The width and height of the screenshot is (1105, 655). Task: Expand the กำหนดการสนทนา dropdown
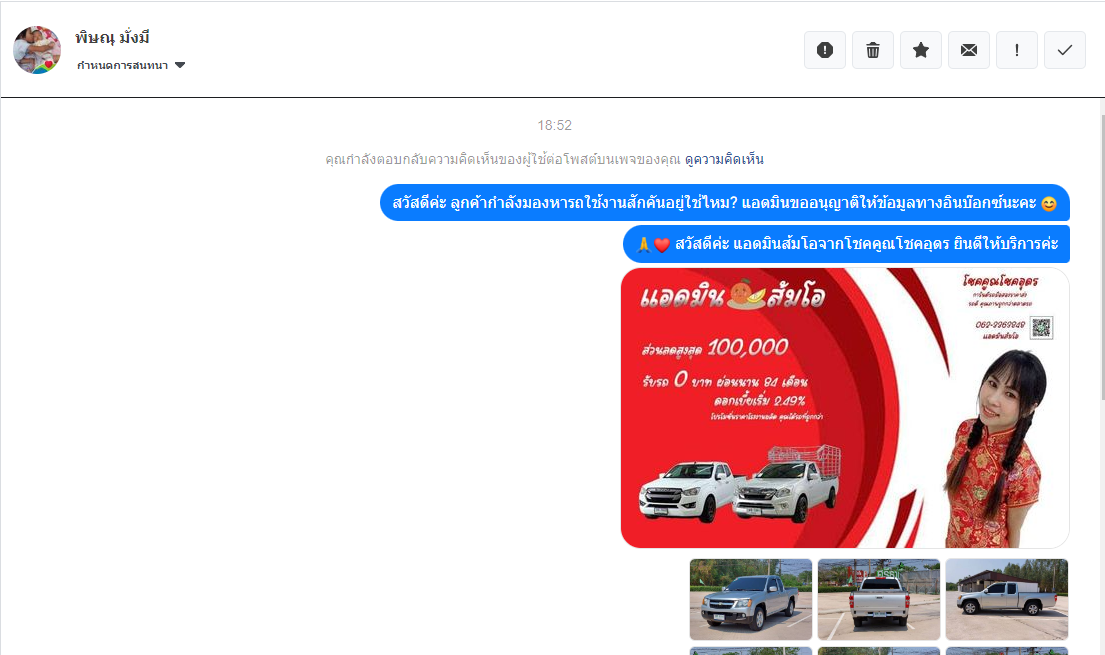click(131, 66)
